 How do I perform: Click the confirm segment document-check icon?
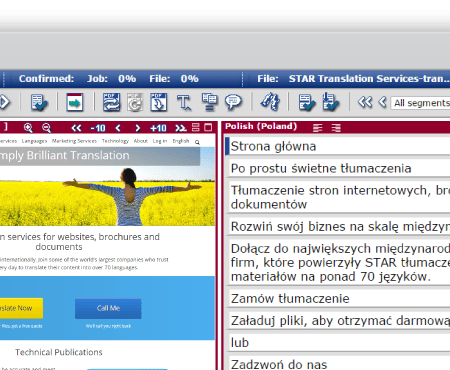point(39,102)
